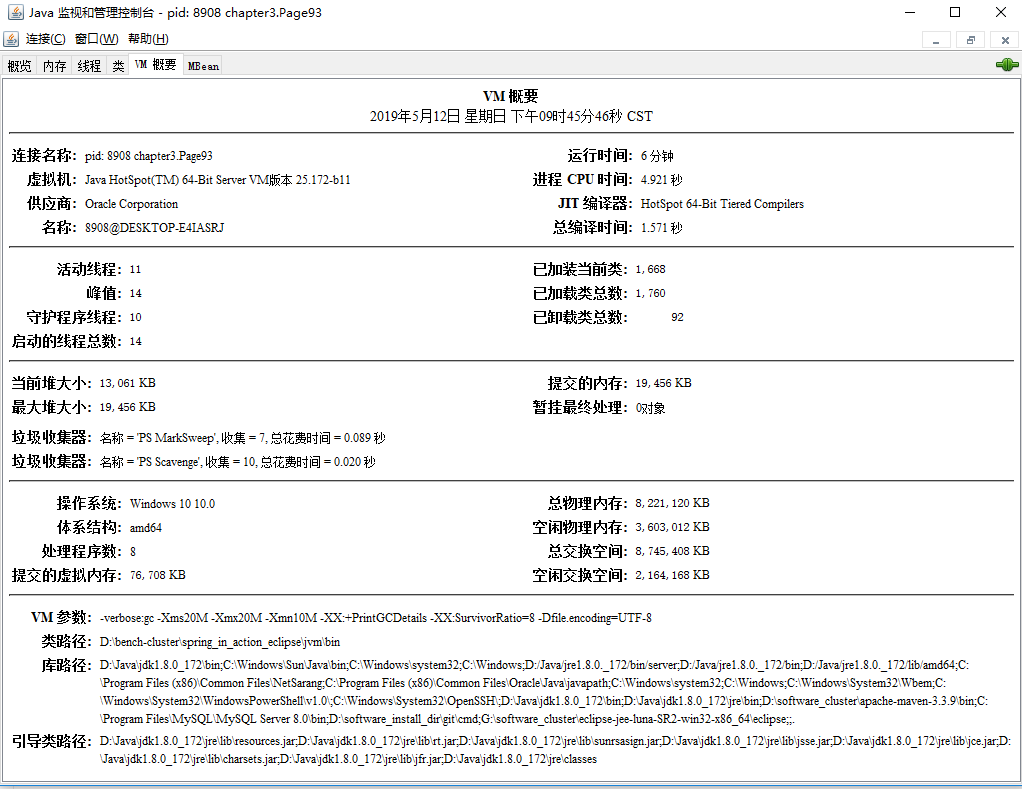This screenshot has width=1022, height=789.
Task: Click the 最大堆大小 label
Action: tap(51, 407)
